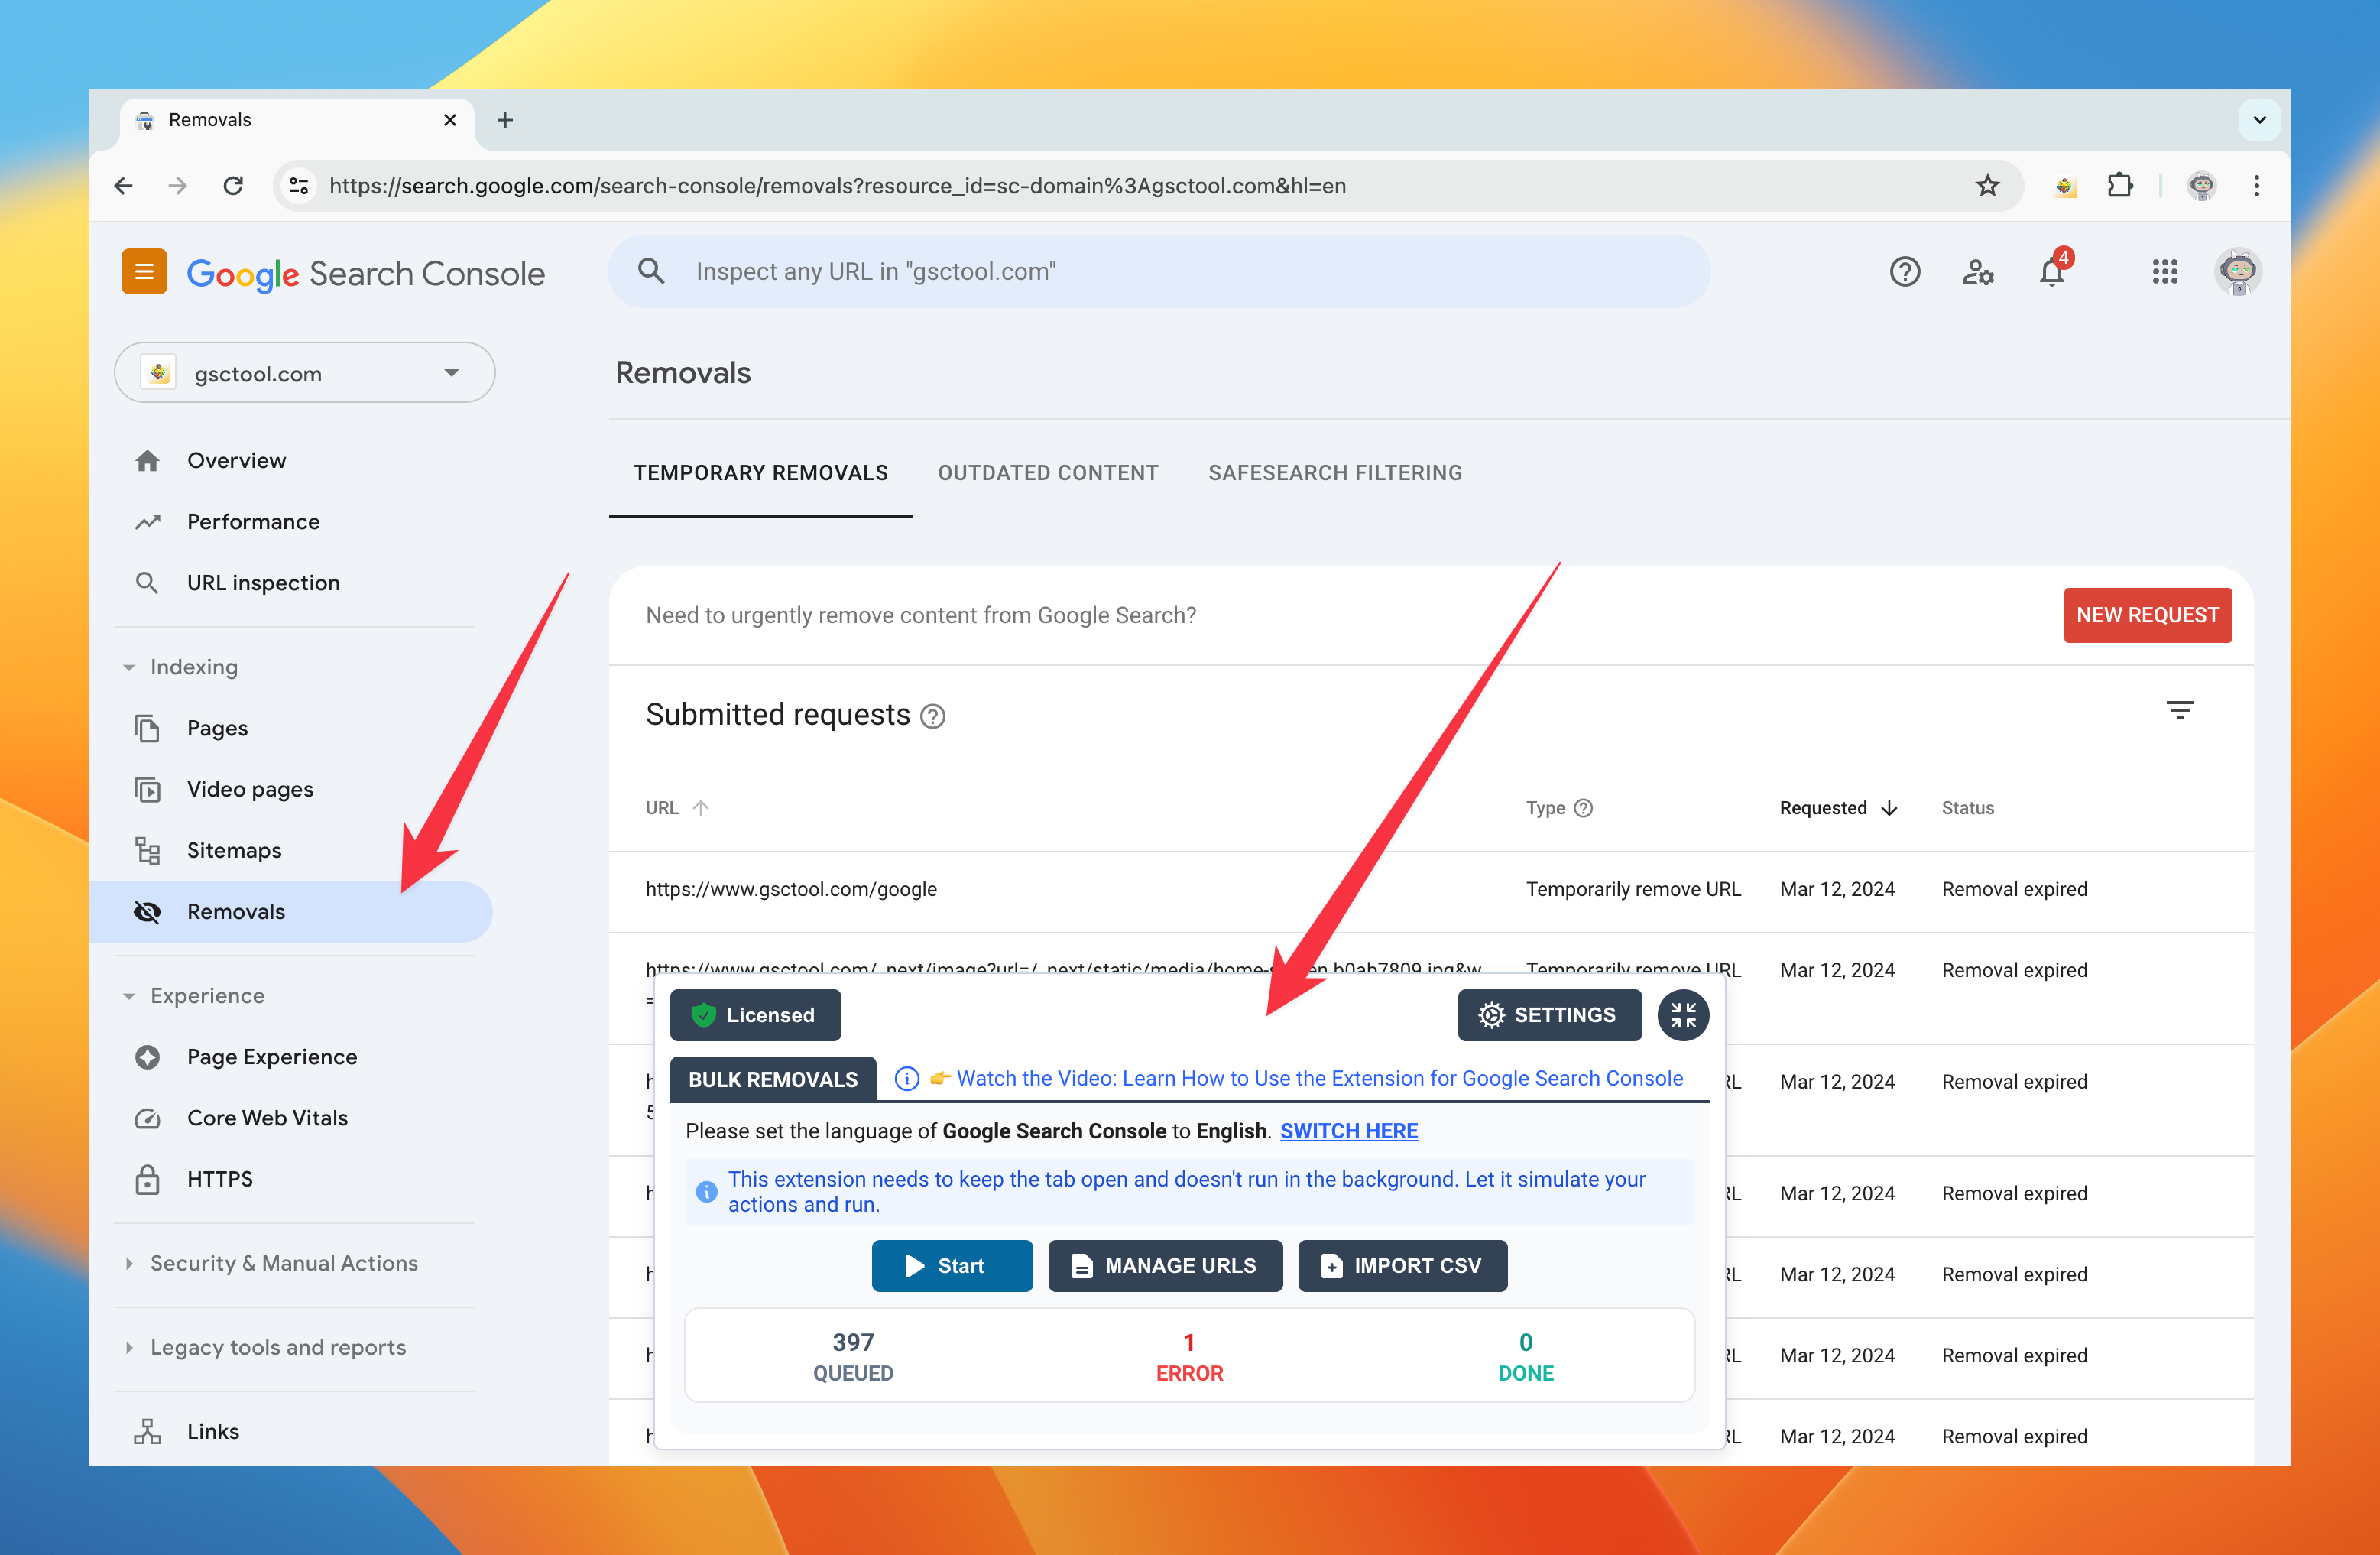This screenshot has width=2380, height=1555.
Task: Open the Google apps grid icon
Action: coord(2164,272)
